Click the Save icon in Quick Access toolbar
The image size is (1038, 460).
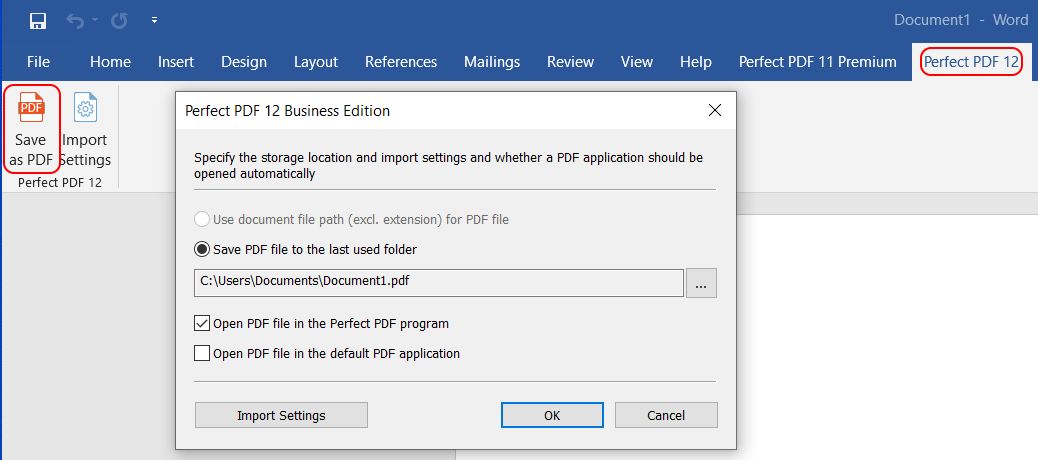[38, 21]
